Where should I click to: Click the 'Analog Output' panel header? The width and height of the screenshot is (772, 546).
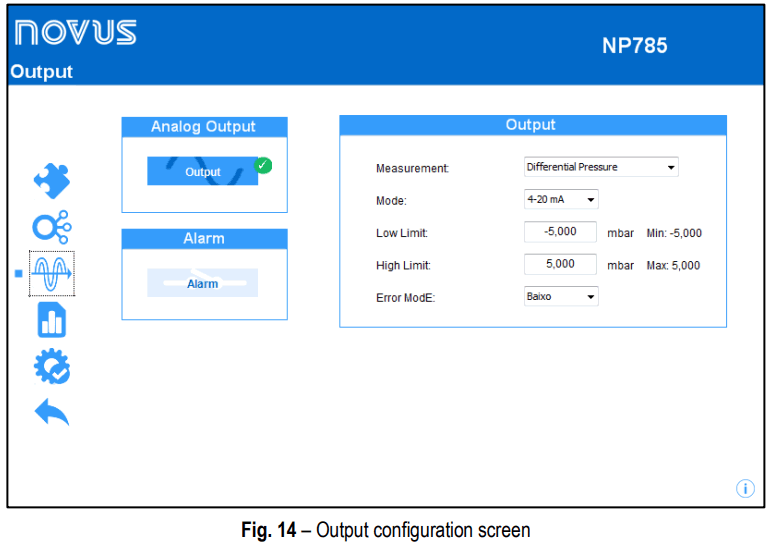coord(204,127)
